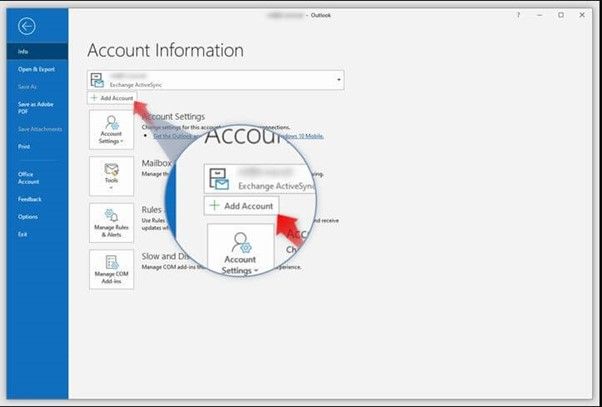Open the Print page
Screen dimensions: 602x407
point(24,146)
